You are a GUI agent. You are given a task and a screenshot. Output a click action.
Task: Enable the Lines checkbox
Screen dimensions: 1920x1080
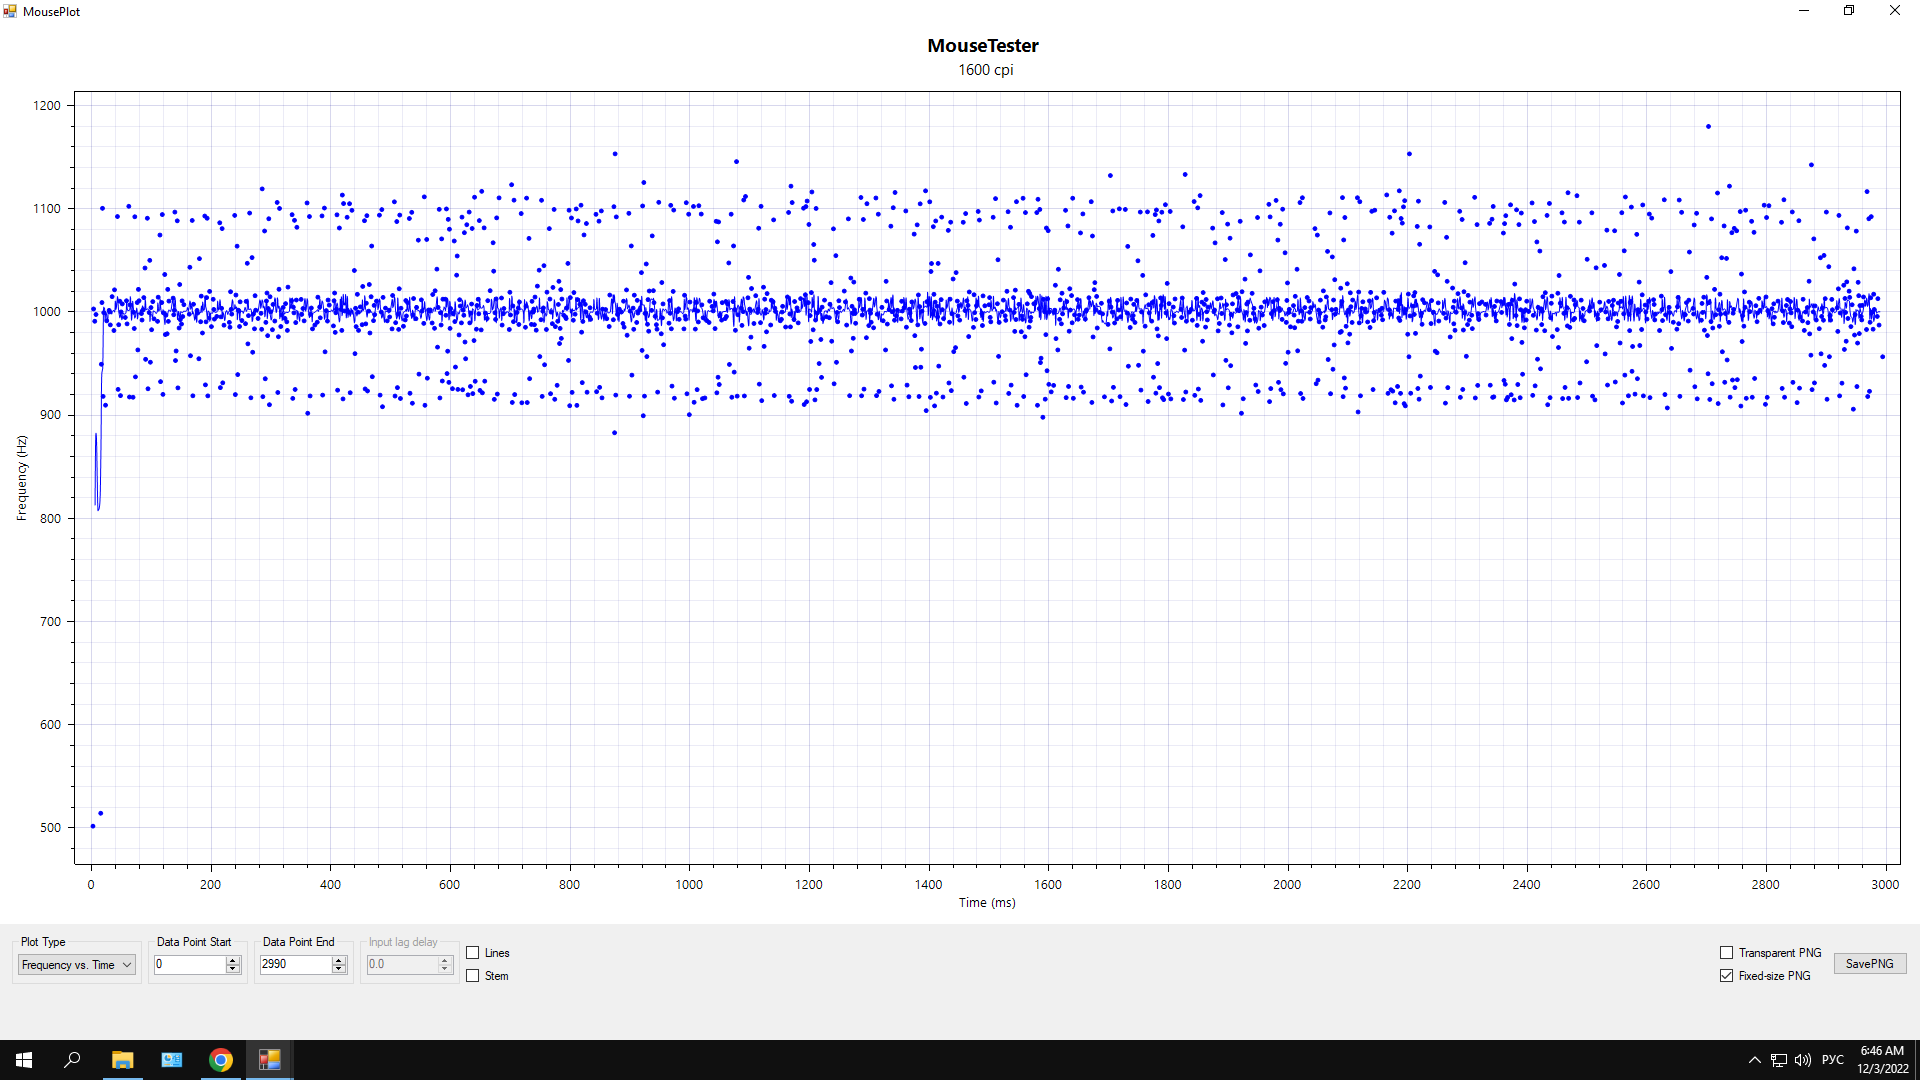click(x=473, y=953)
